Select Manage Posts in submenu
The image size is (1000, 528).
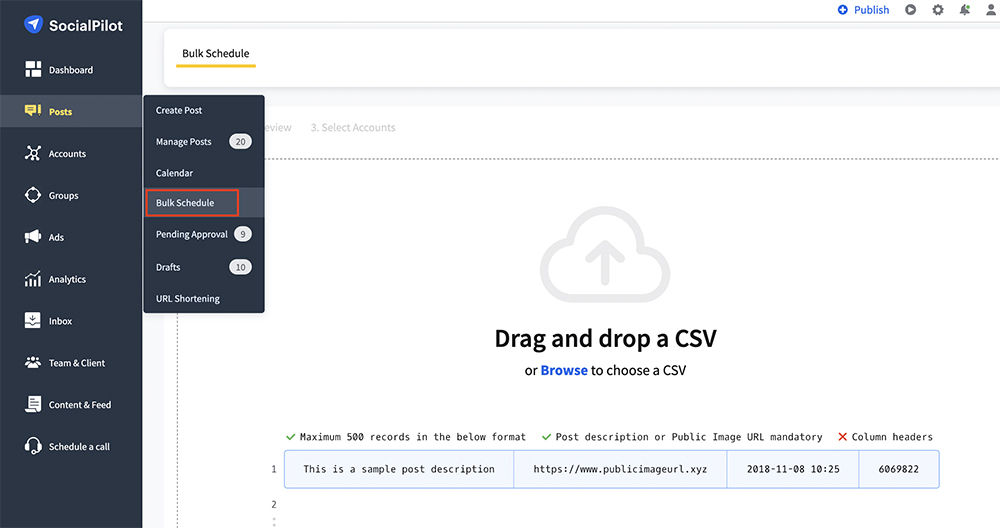click(183, 142)
